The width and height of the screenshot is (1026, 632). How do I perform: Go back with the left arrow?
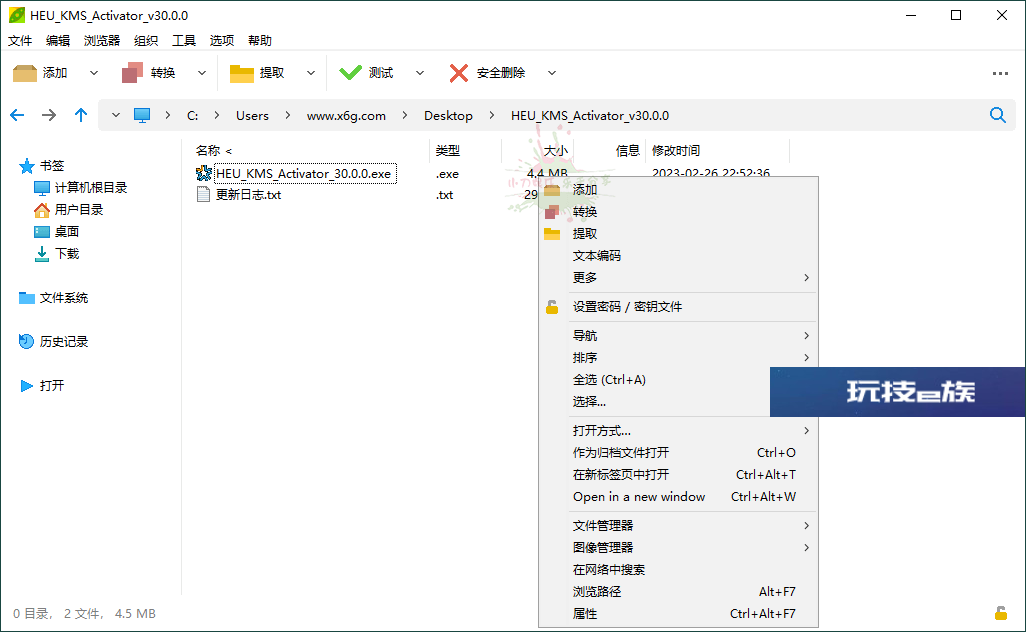pyautogui.click(x=17, y=115)
